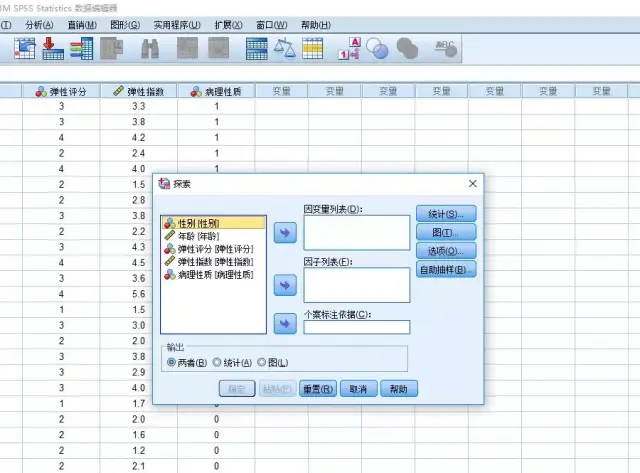Open the 窗口(W) menu
The image size is (640, 473).
272,25
